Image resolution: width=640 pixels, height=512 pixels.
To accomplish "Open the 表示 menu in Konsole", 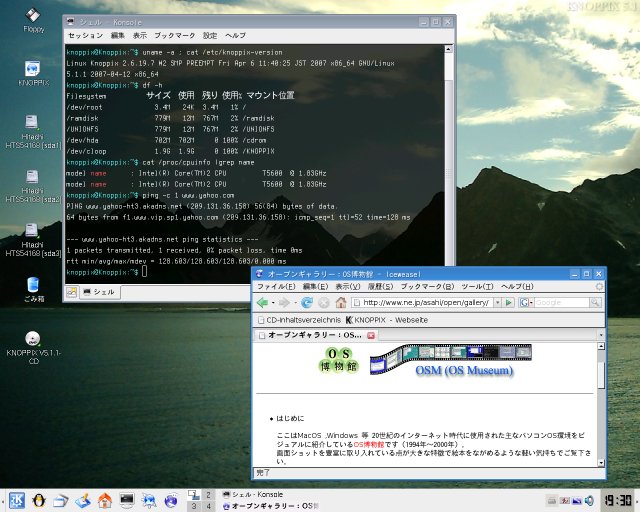I will (x=140, y=36).
